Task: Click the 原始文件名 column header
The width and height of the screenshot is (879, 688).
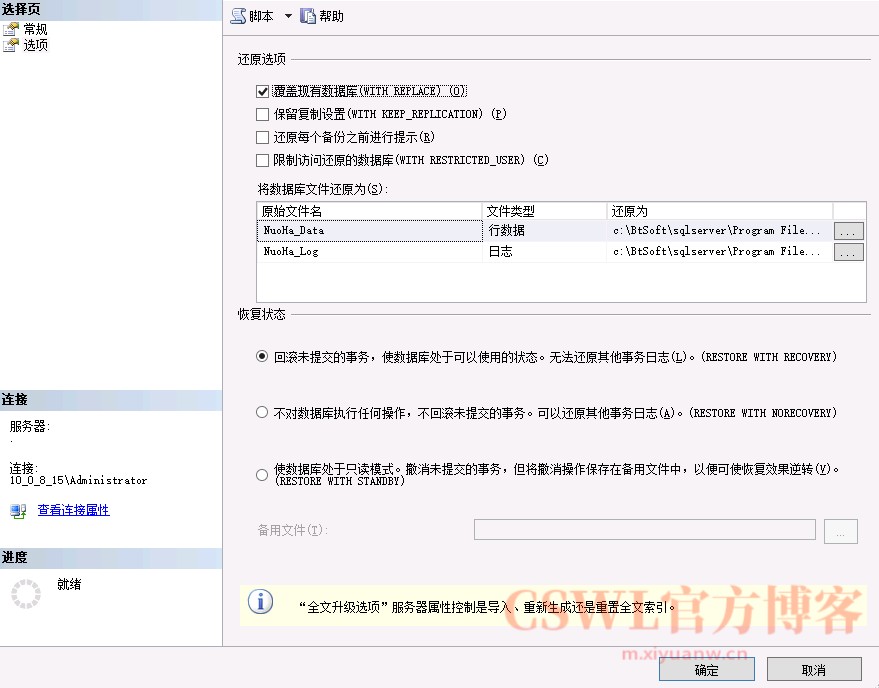Action: click(369, 211)
